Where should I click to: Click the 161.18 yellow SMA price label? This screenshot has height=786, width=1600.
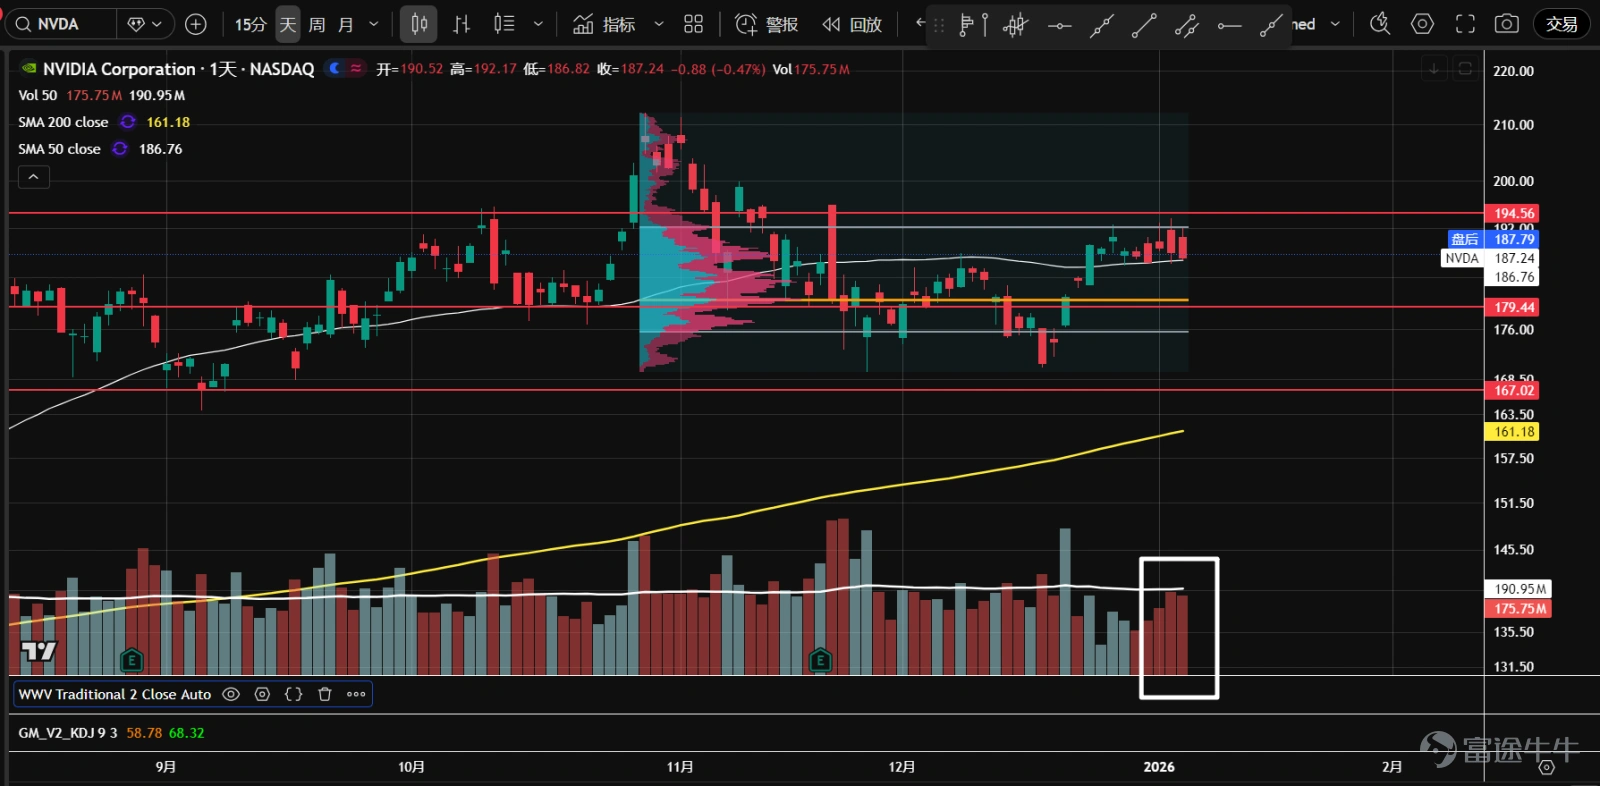pyautogui.click(x=1513, y=432)
